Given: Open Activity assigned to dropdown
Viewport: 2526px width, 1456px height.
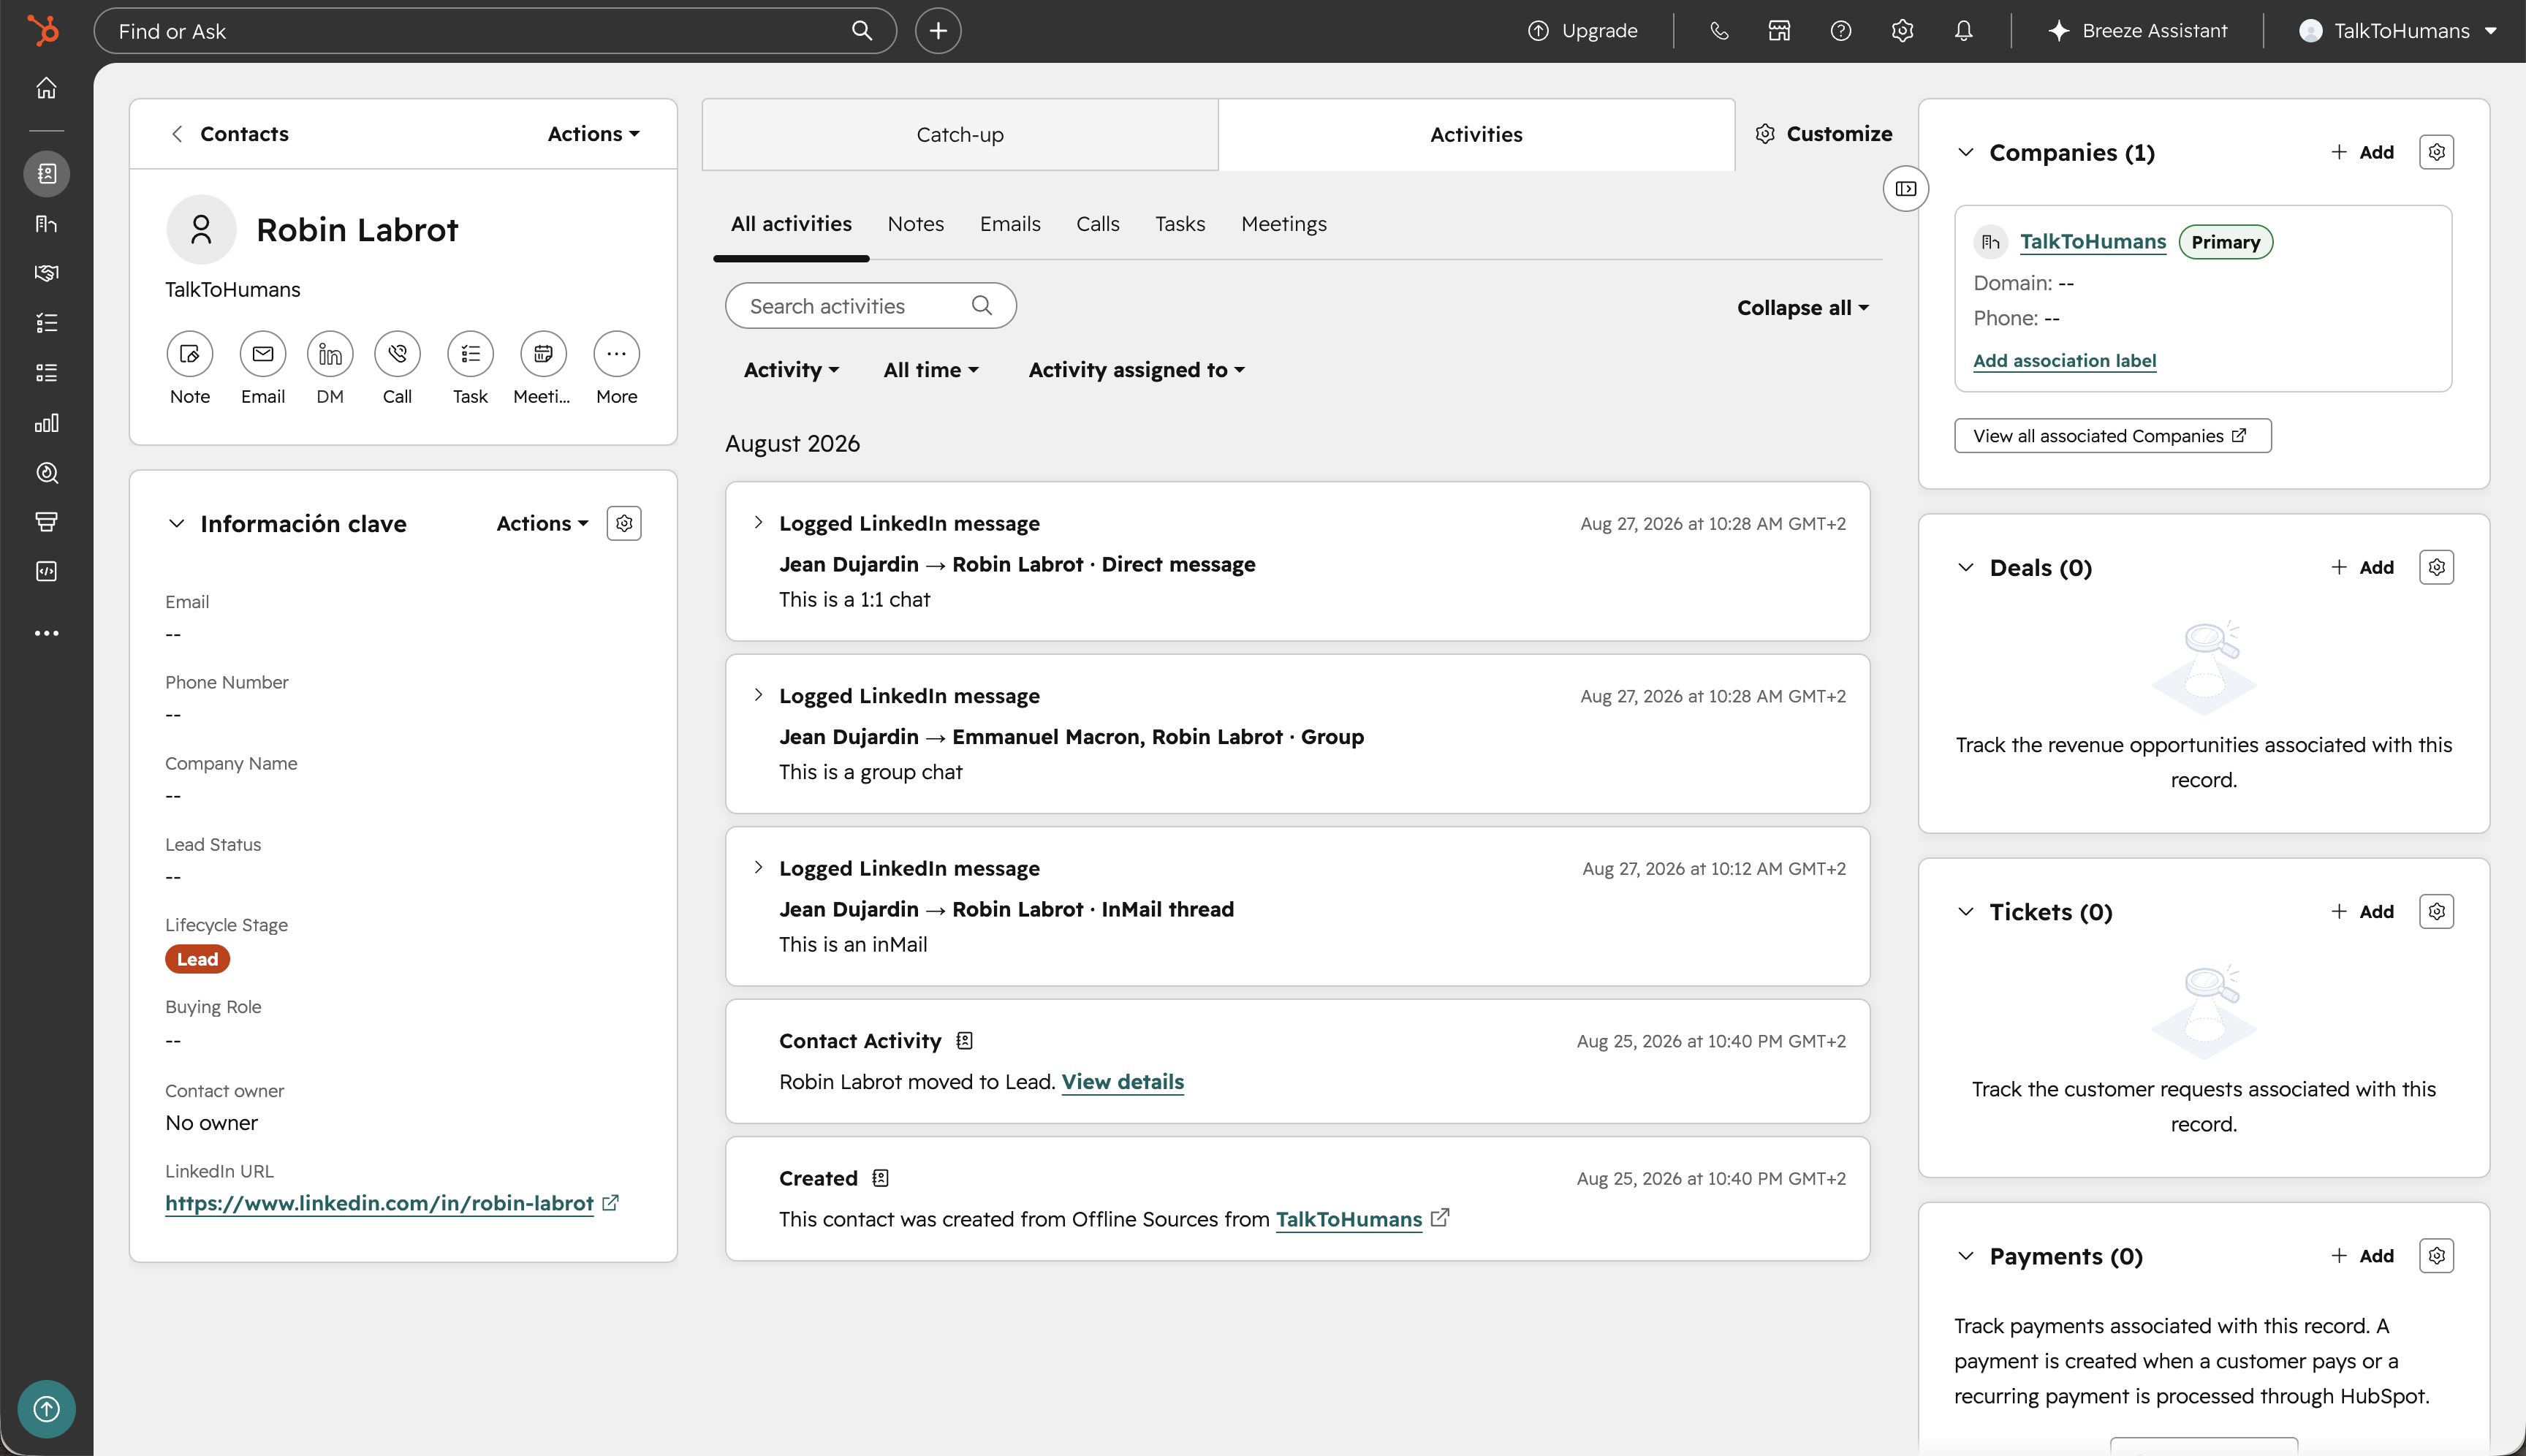Looking at the screenshot, I should pos(1136,370).
